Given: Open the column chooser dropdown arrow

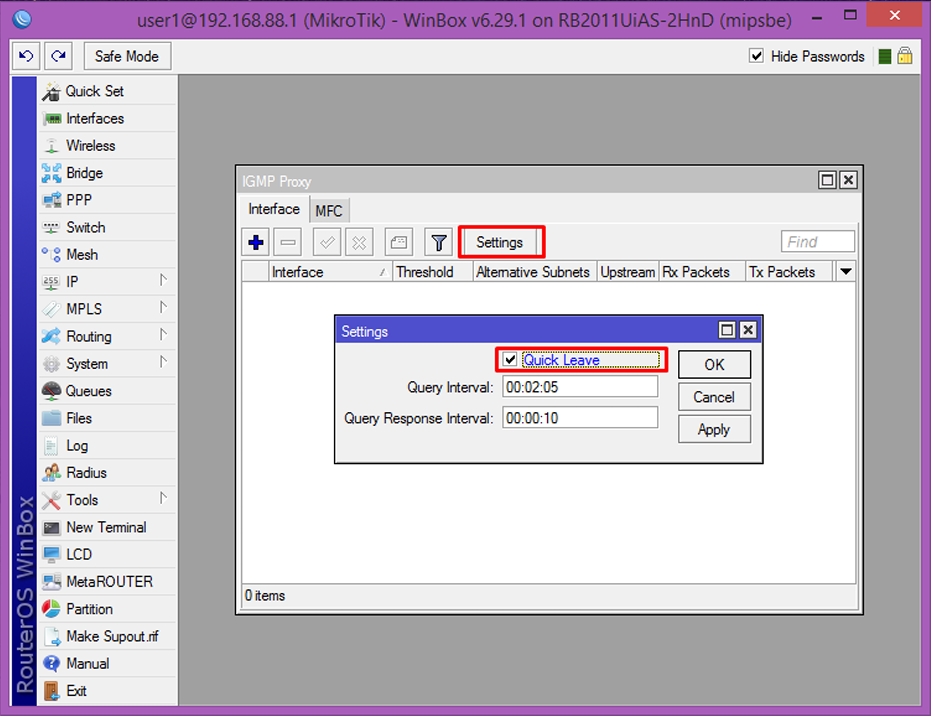Looking at the screenshot, I should (846, 272).
